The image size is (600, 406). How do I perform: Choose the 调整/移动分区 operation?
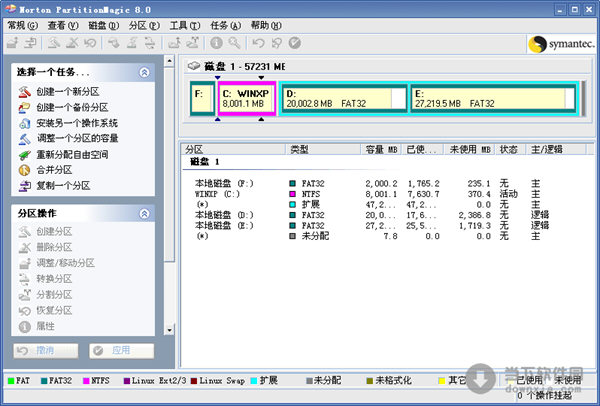pos(65,263)
